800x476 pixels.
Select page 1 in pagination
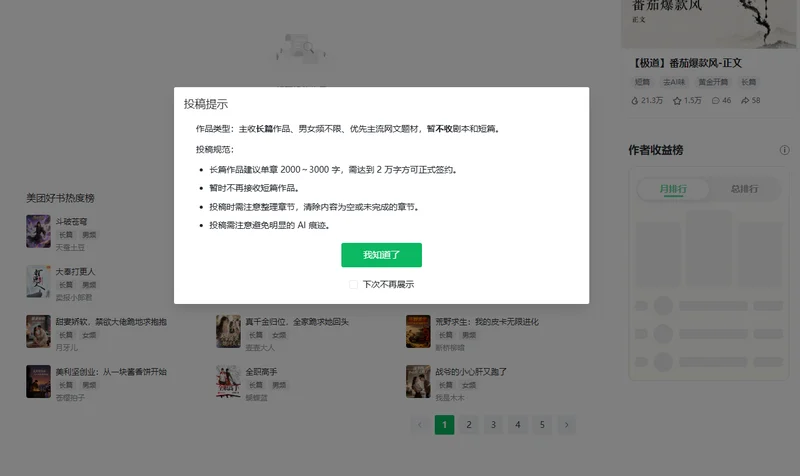pos(444,424)
